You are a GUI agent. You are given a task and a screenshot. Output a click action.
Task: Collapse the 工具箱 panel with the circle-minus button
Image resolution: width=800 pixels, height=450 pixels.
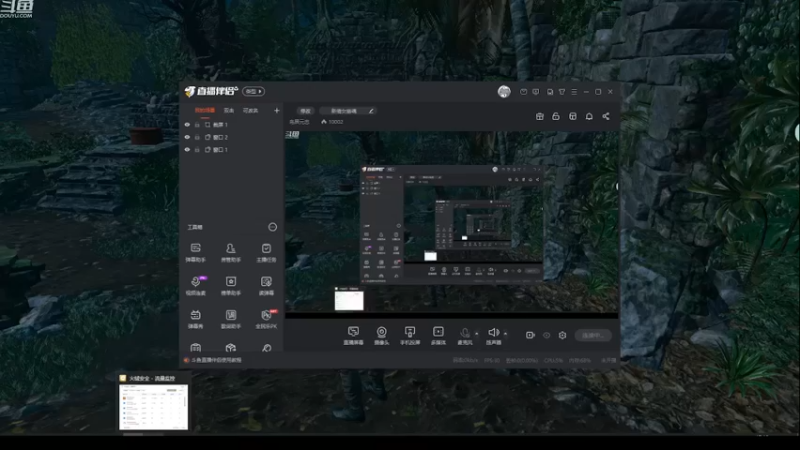coord(272,227)
